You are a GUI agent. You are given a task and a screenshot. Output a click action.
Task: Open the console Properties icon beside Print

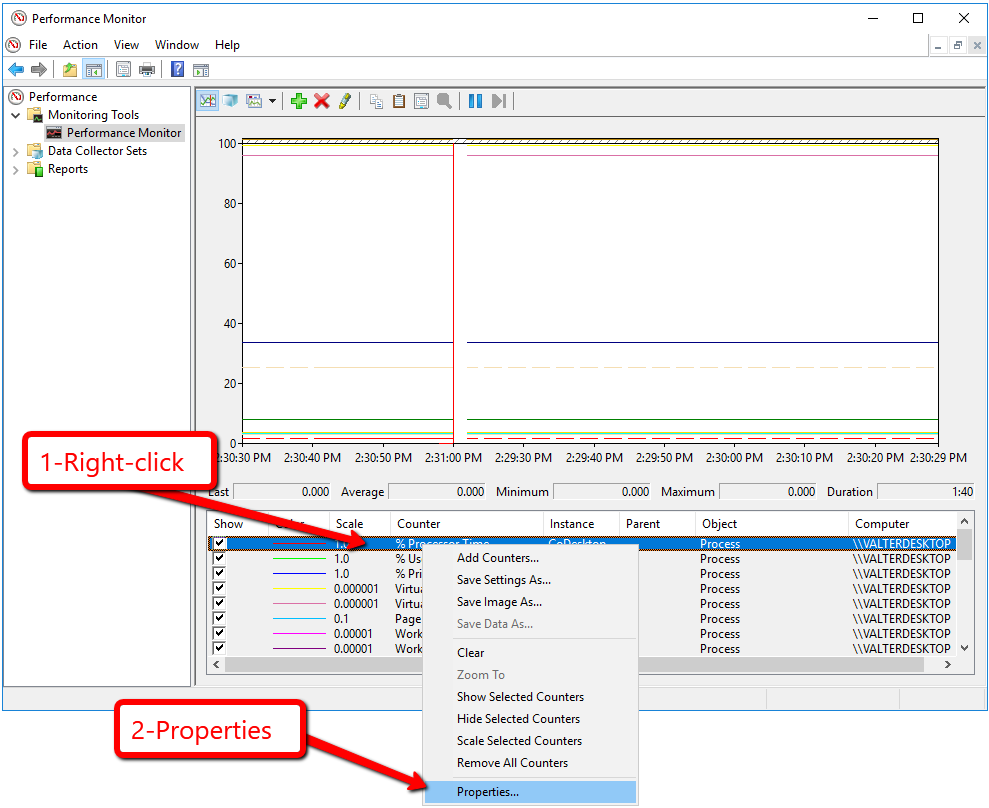coord(124,69)
